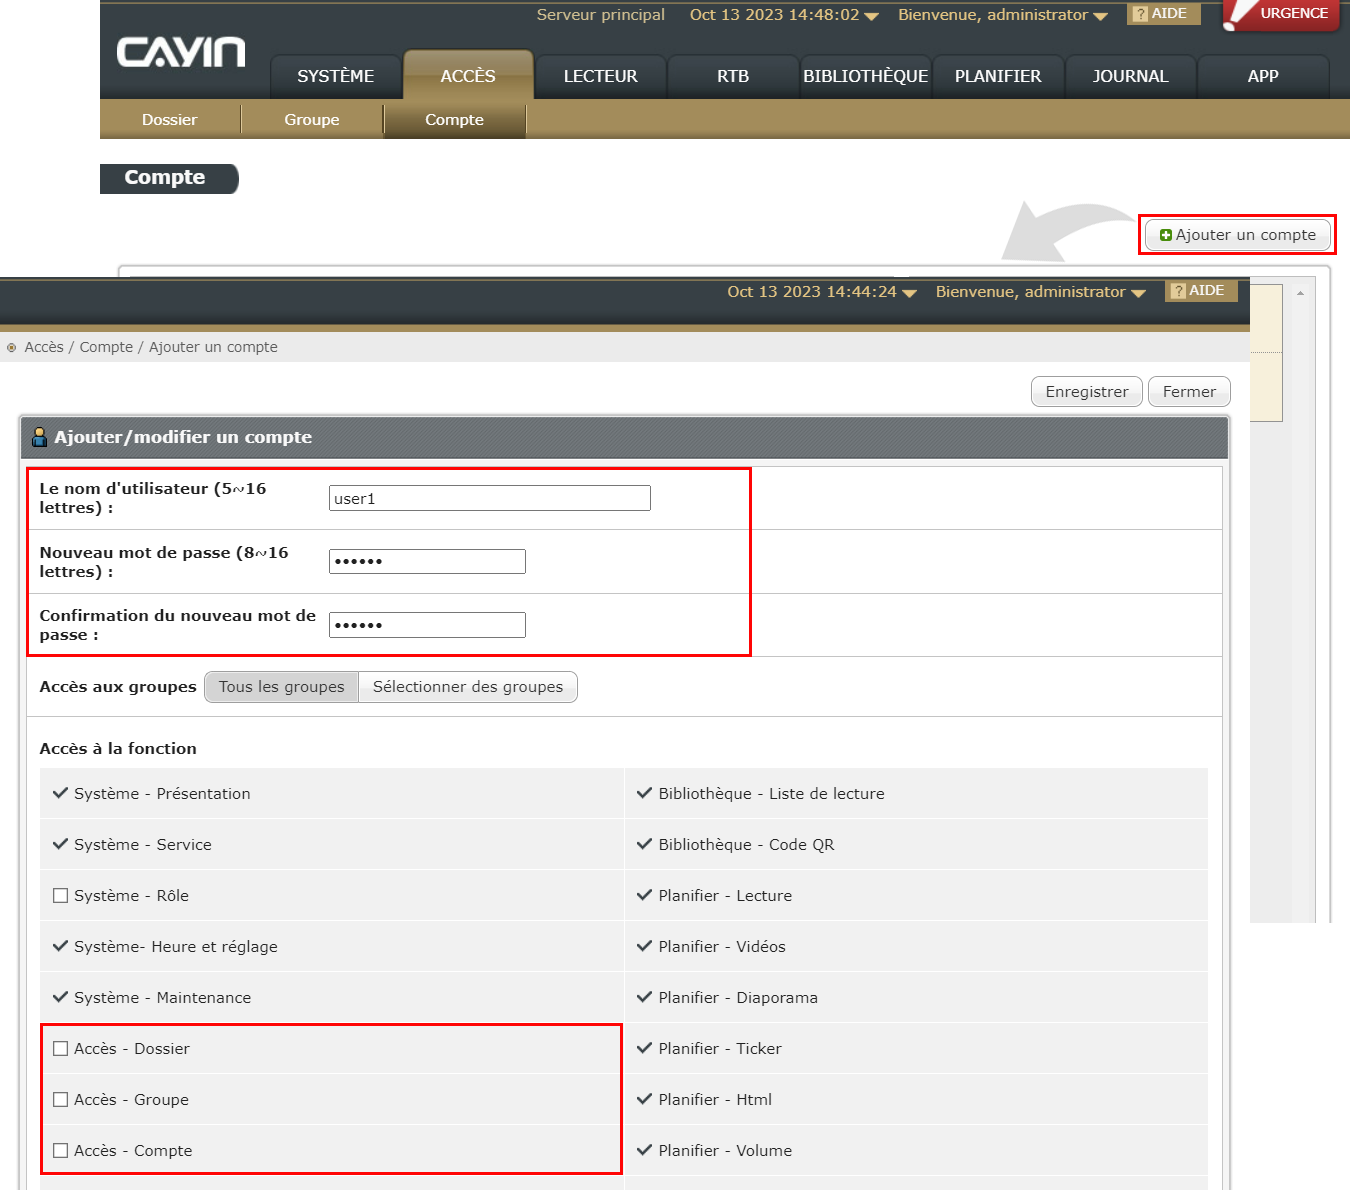The image size is (1350, 1190).
Task: Click the username field containing user1
Action: coord(490,498)
